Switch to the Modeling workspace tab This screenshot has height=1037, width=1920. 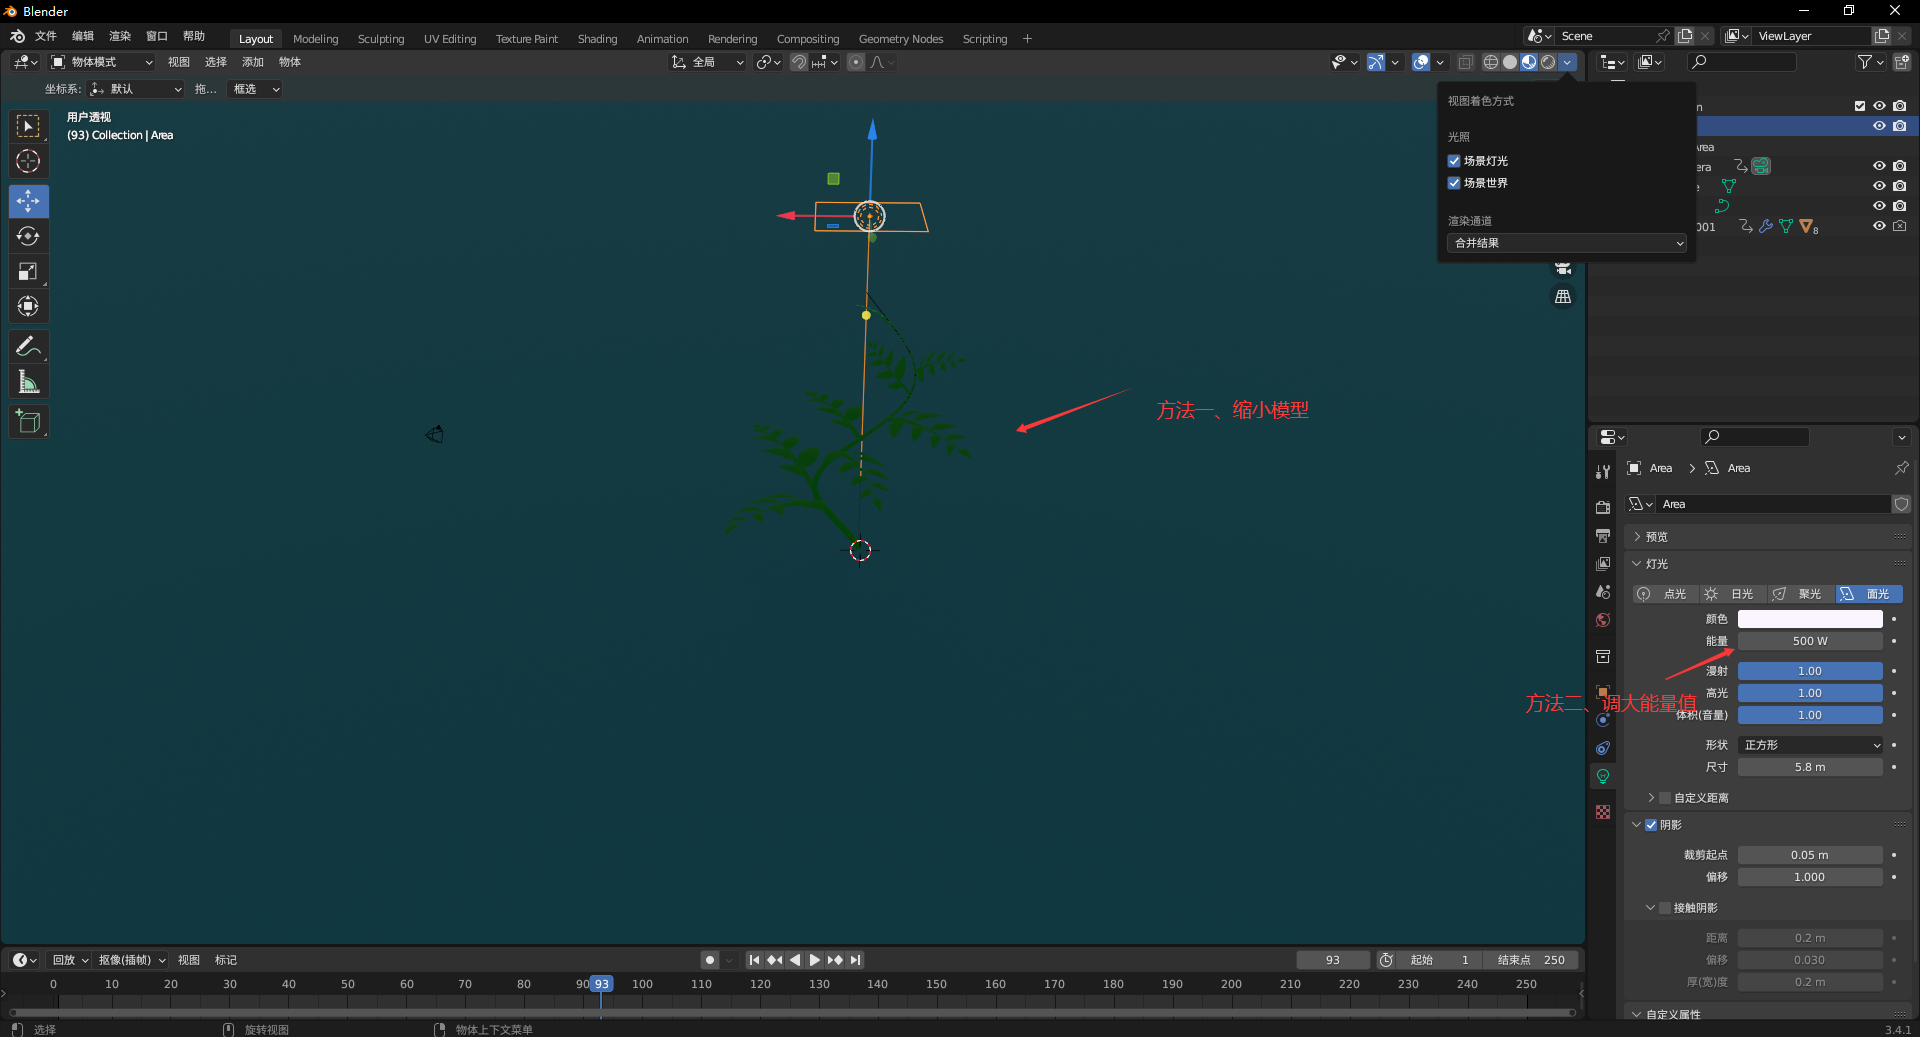315,39
